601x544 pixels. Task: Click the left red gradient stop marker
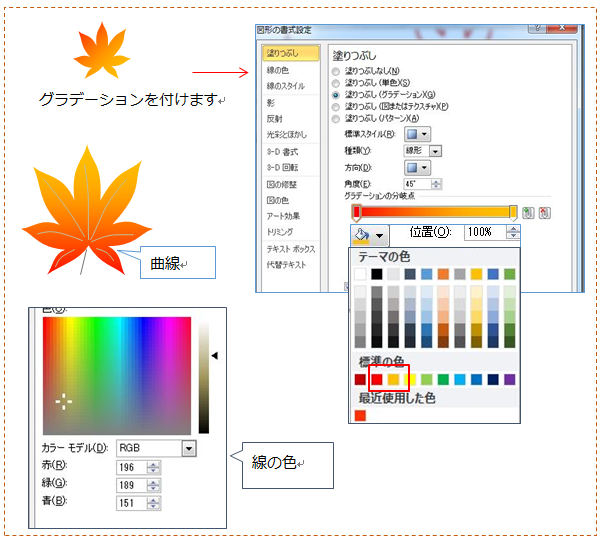tap(356, 212)
